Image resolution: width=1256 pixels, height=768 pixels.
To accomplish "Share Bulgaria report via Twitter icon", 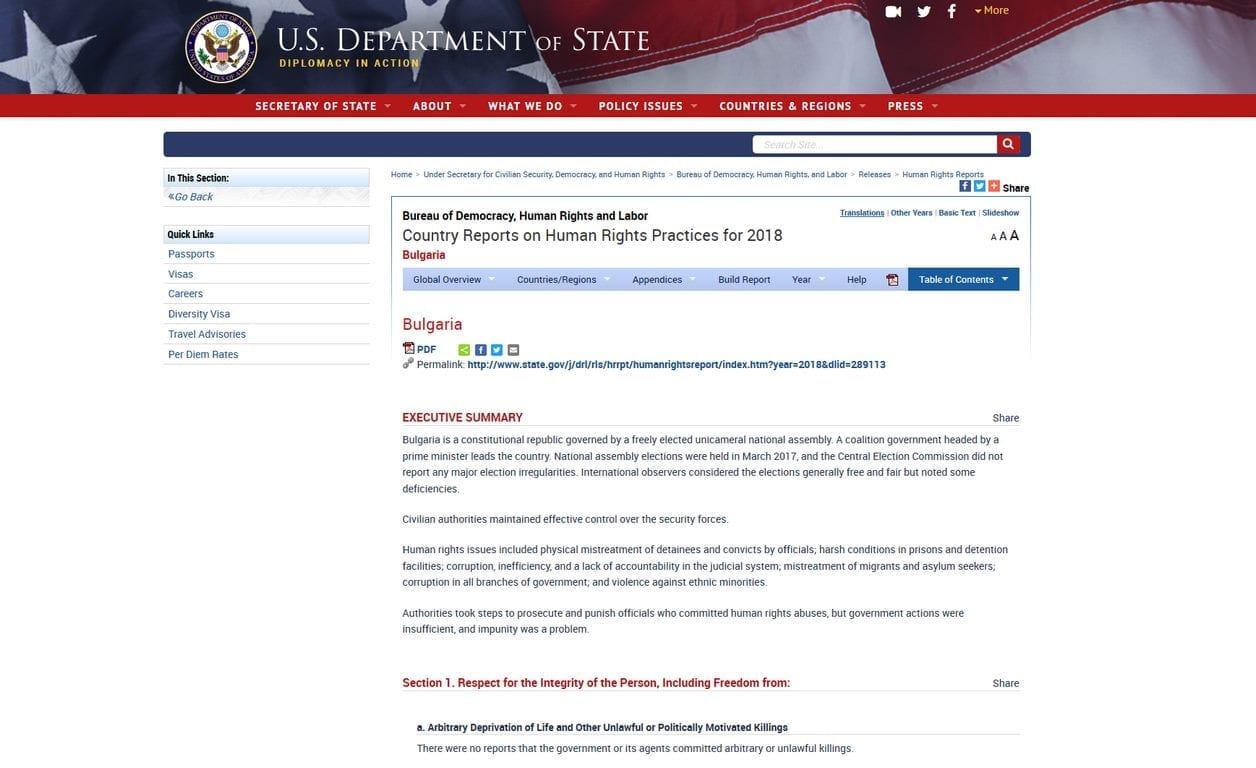I will [497, 350].
